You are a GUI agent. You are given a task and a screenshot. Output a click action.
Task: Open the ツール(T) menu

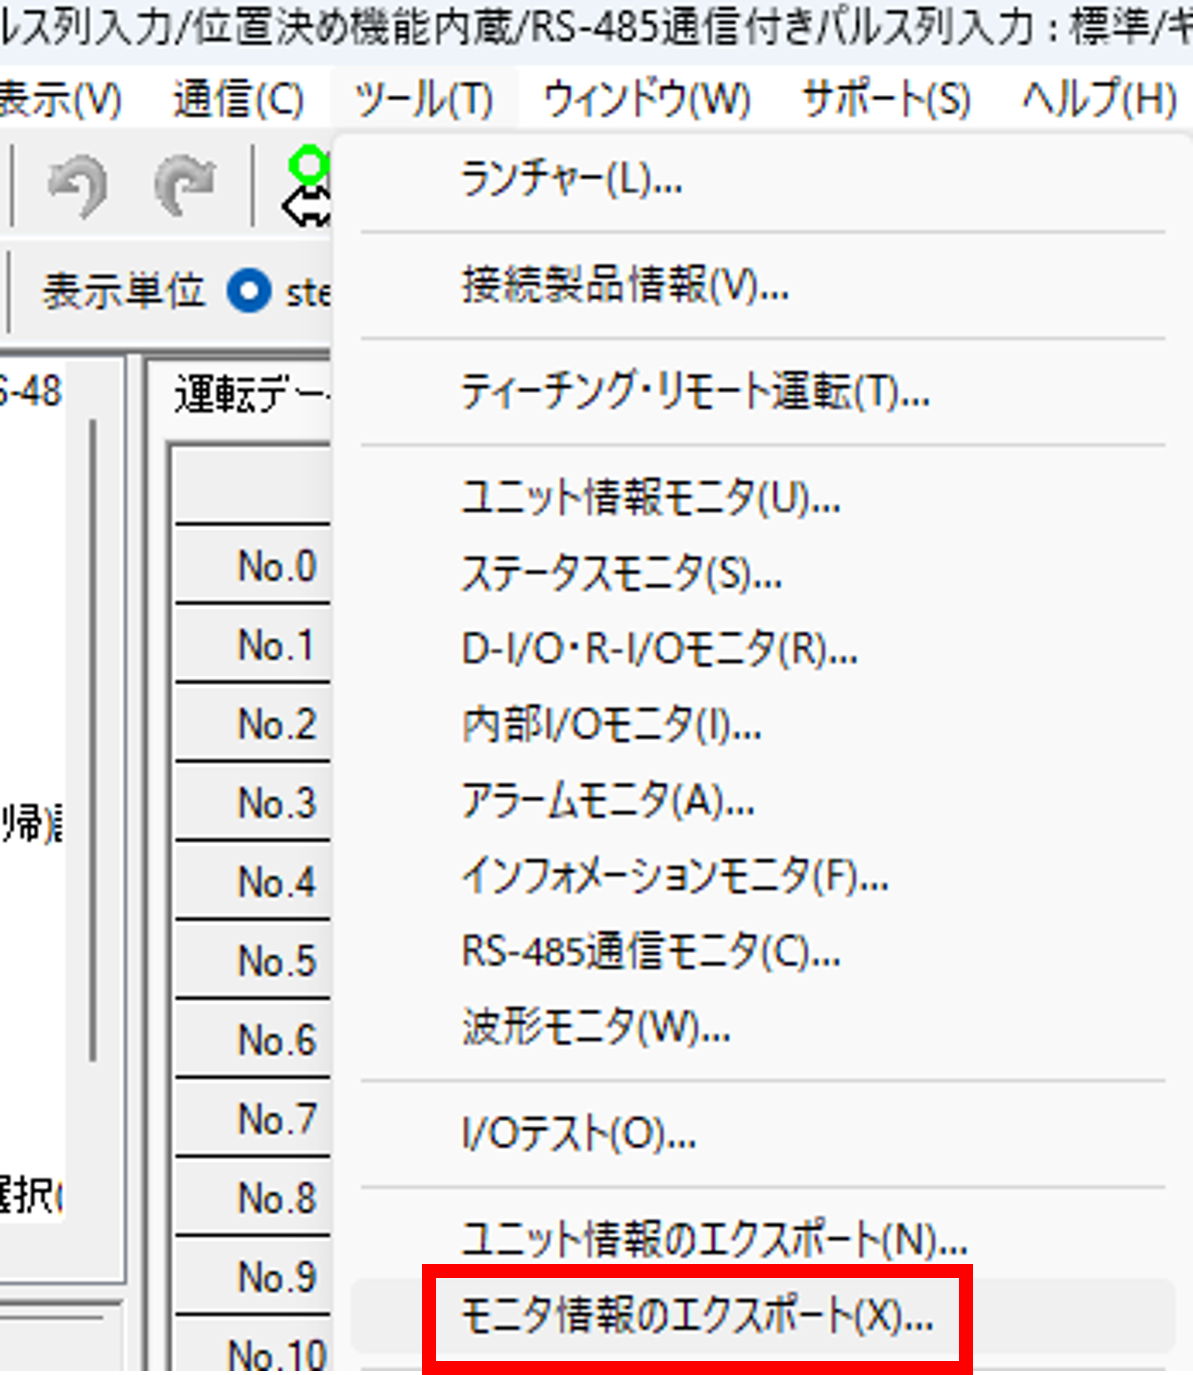coord(424,99)
